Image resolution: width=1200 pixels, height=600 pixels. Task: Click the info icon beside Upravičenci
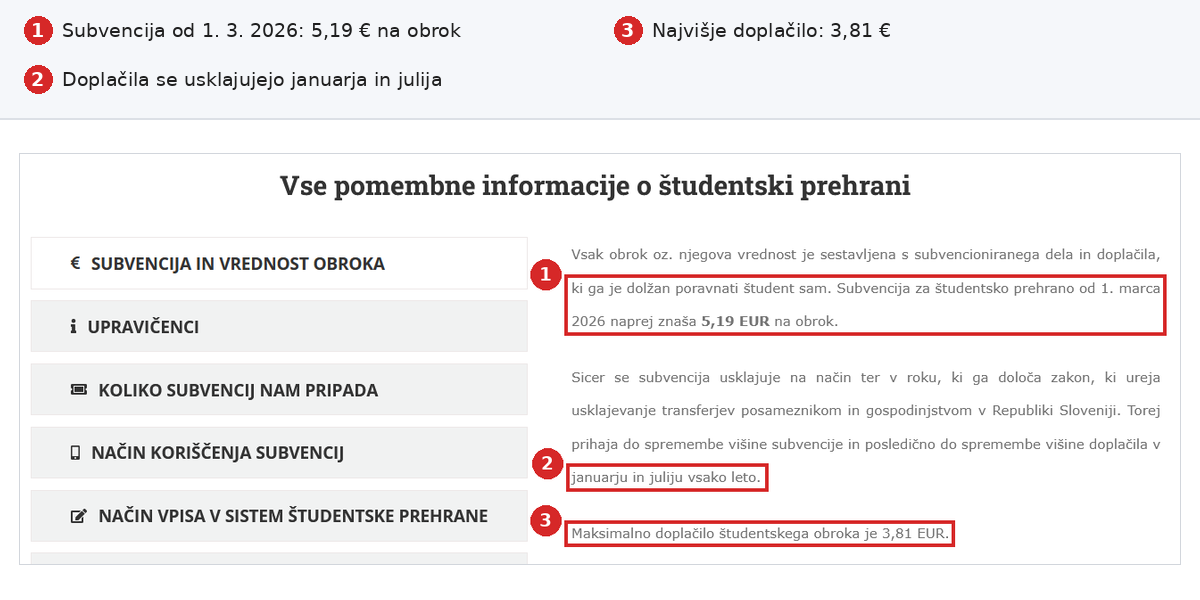(73, 327)
